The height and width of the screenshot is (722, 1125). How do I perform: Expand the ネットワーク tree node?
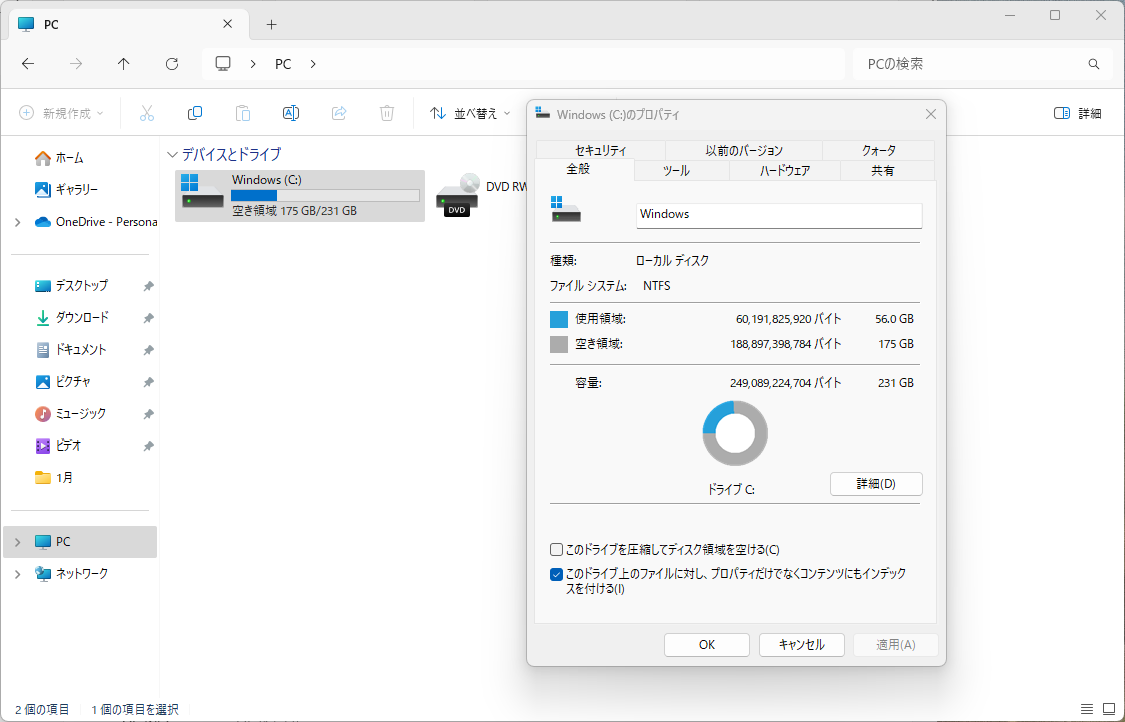(x=18, y=574)
